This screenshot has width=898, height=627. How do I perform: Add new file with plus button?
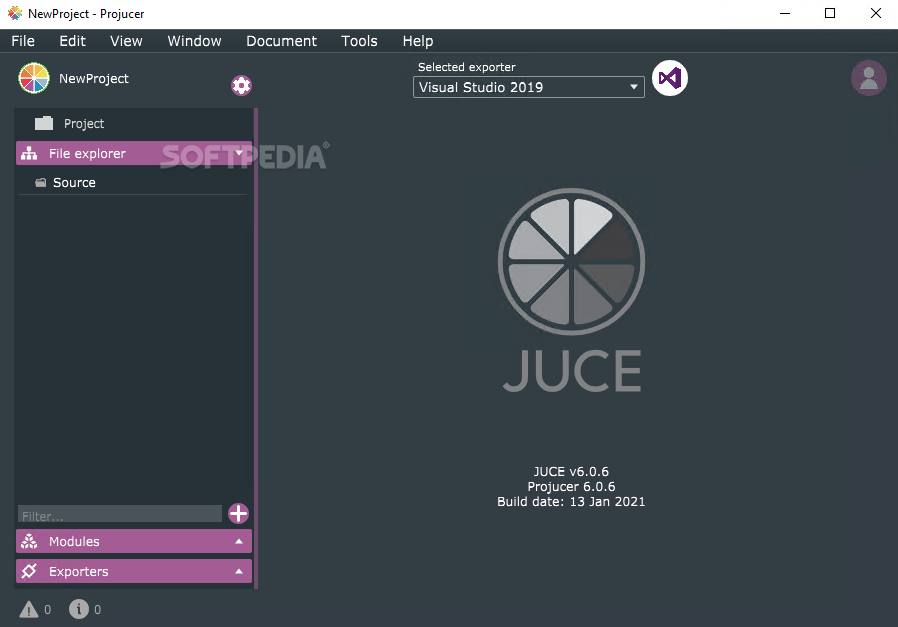[238, 514]
